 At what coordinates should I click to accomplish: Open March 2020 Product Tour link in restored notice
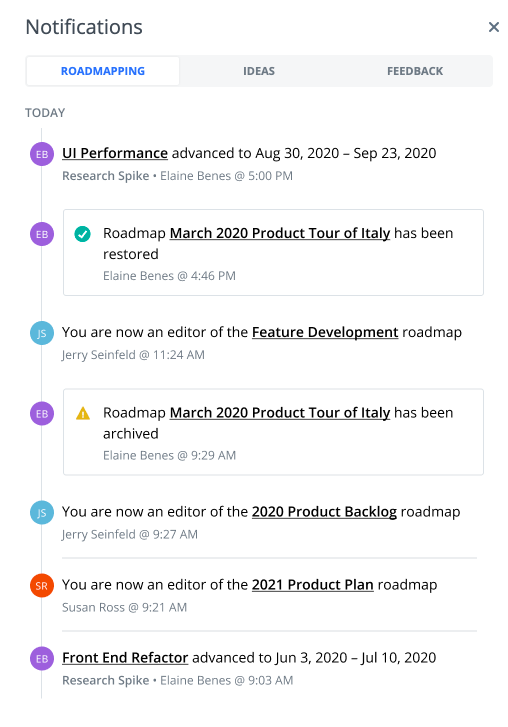click(x=279, y=233)
